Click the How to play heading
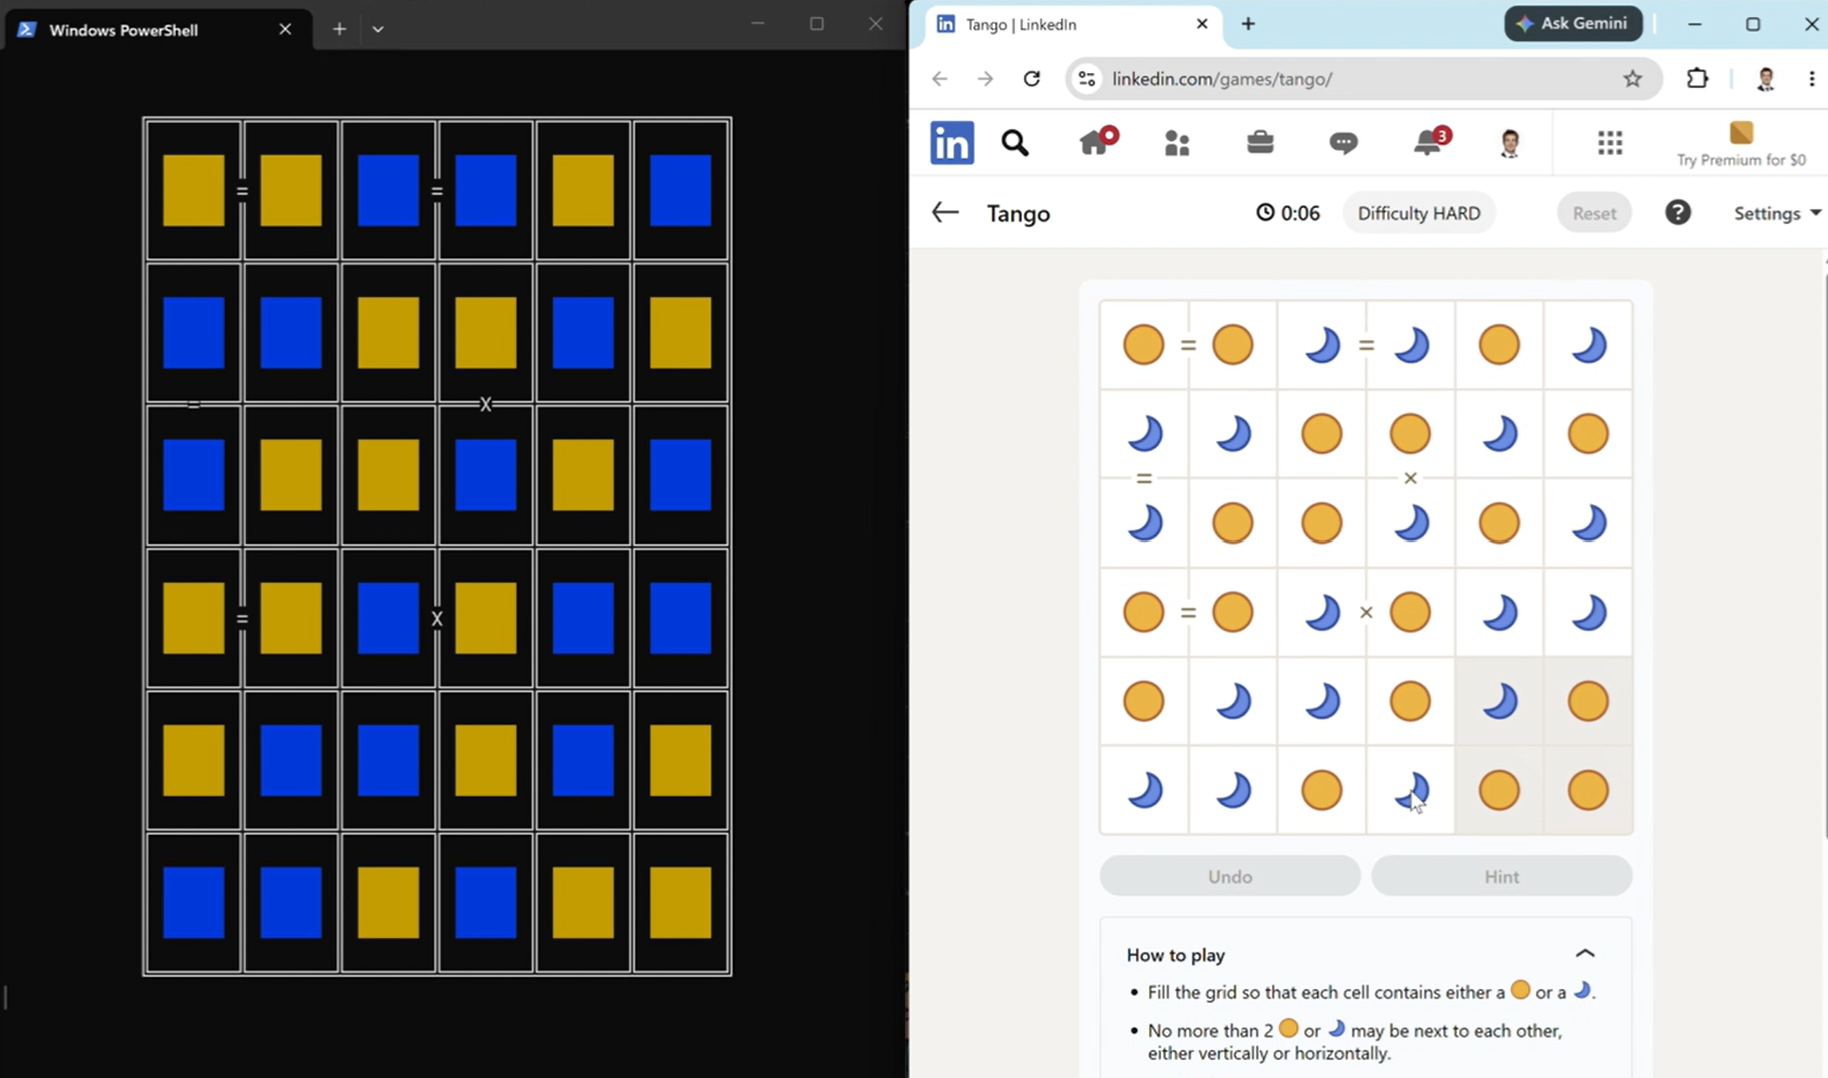Screen dimensions: 1828x1078 pyautogui.click(x=1175, y=955)
